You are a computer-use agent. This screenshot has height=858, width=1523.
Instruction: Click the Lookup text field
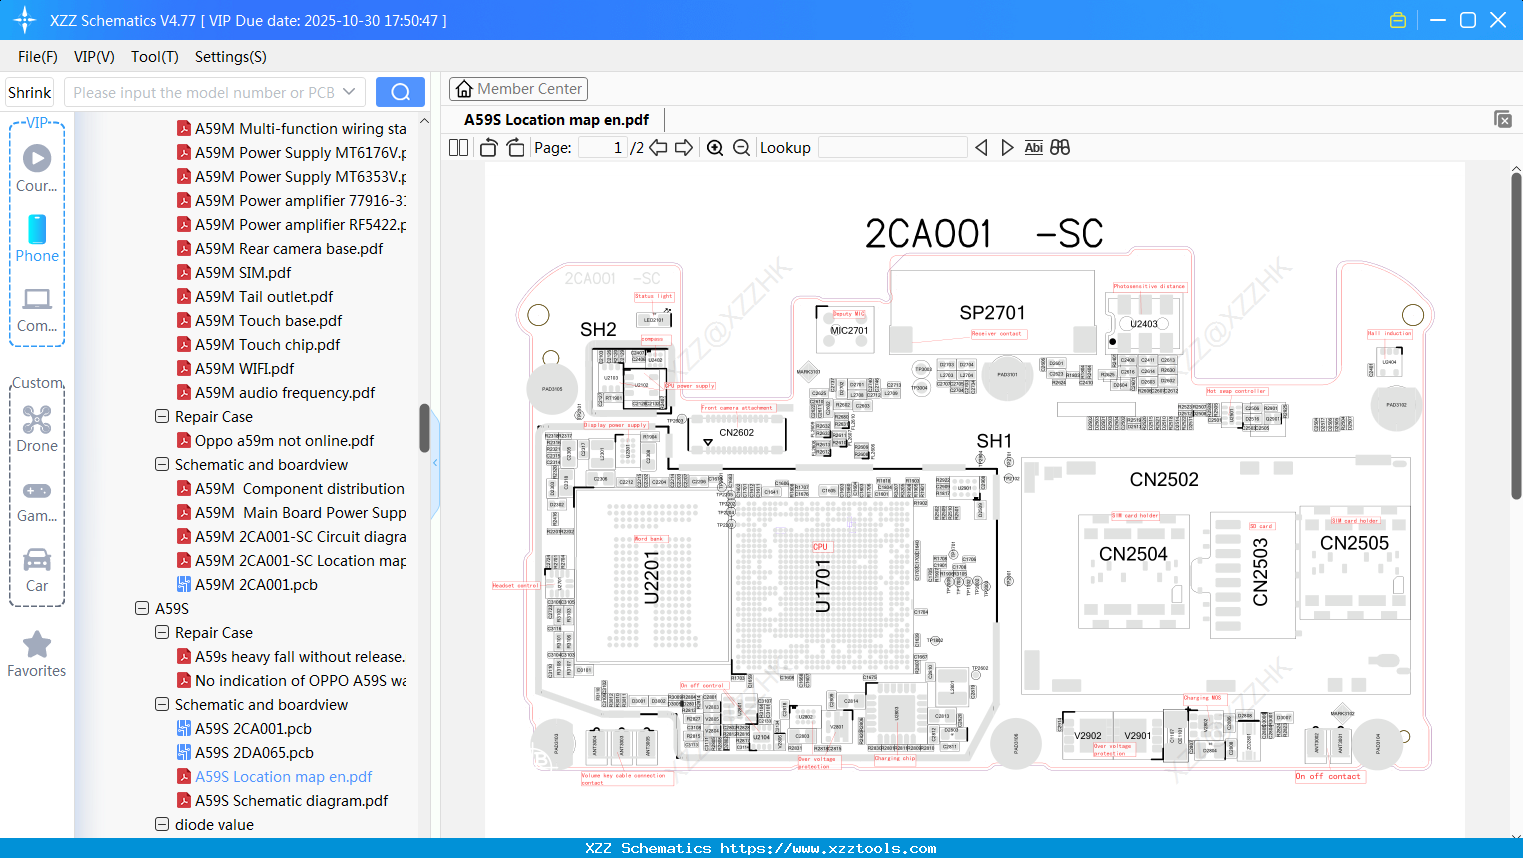coord(892,148)
